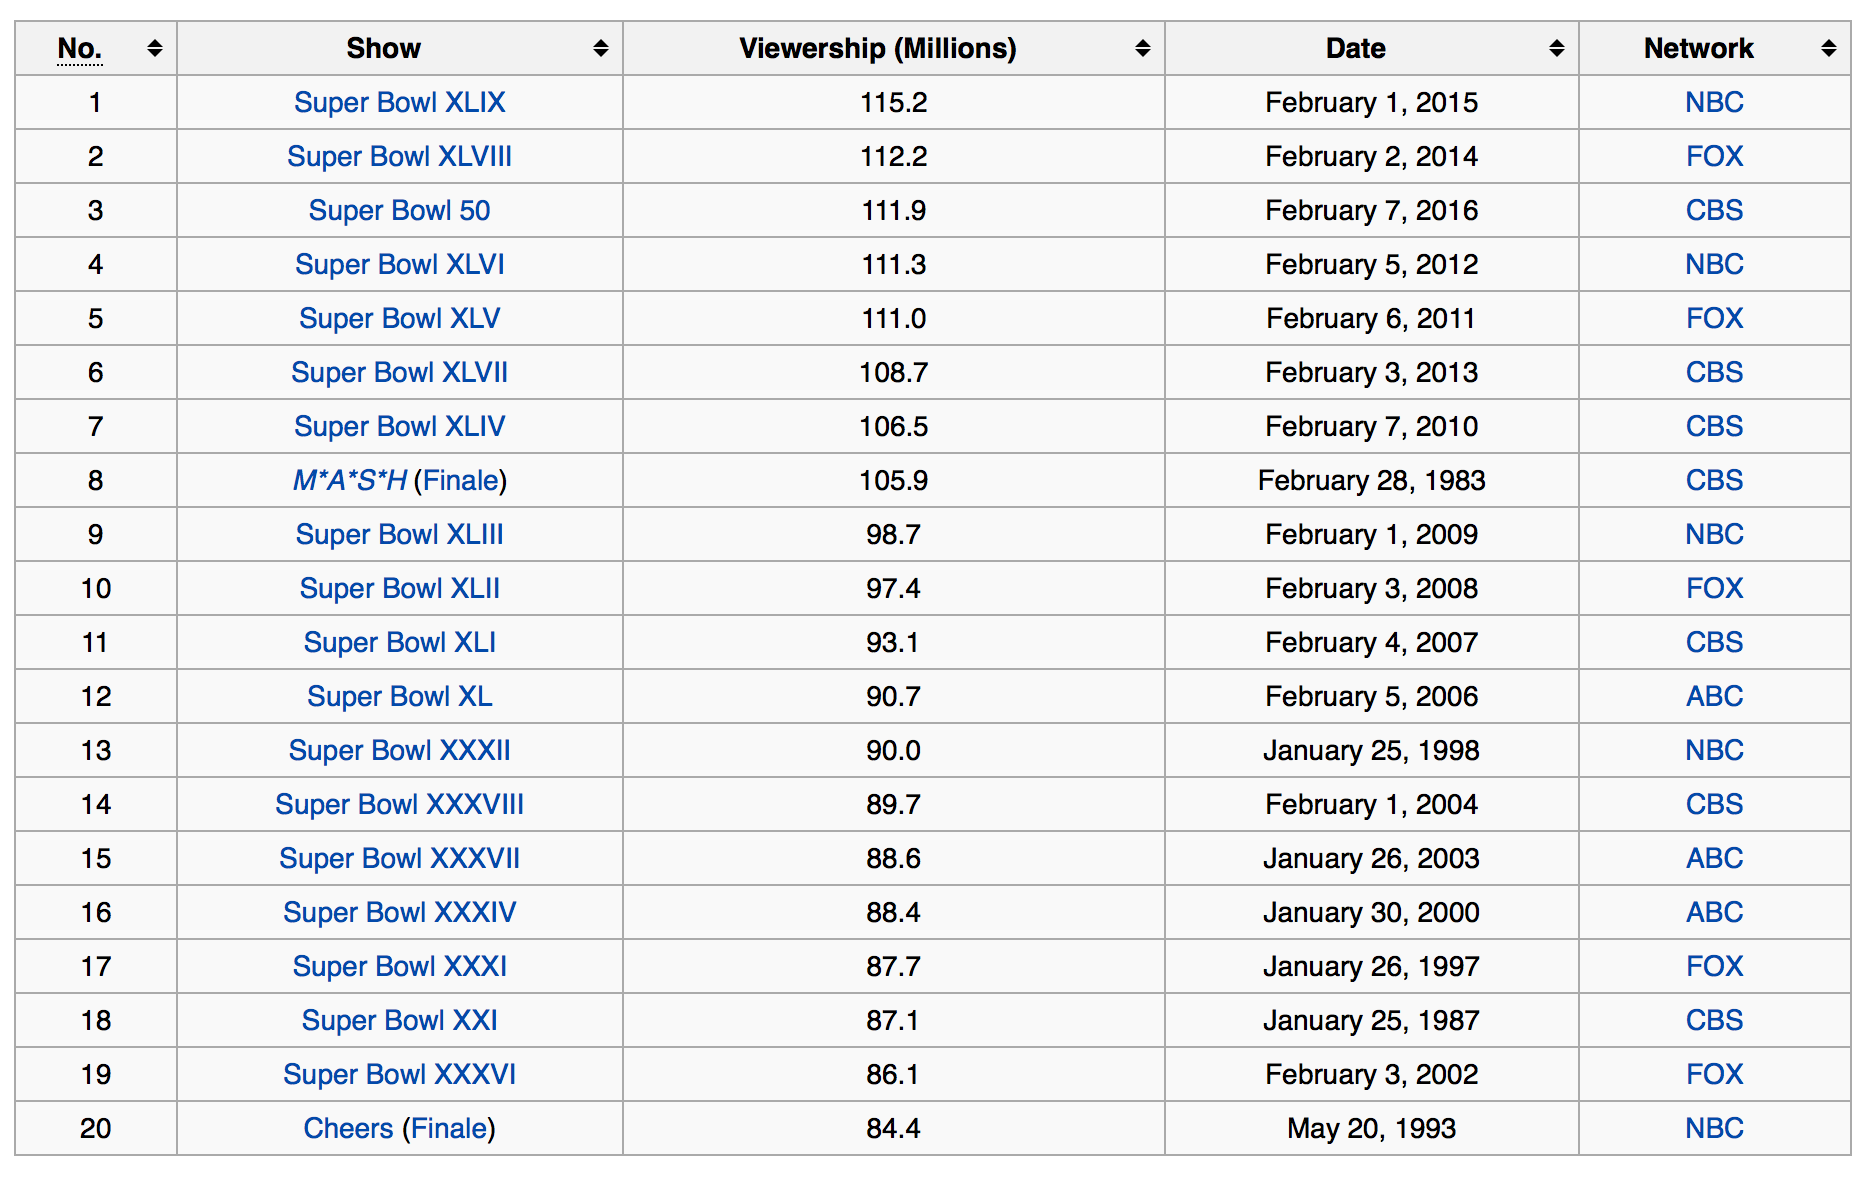This screenshot has width=1868, height=1178.
Task: Sort table by the No. column arrows
Action: click(154, 48)
